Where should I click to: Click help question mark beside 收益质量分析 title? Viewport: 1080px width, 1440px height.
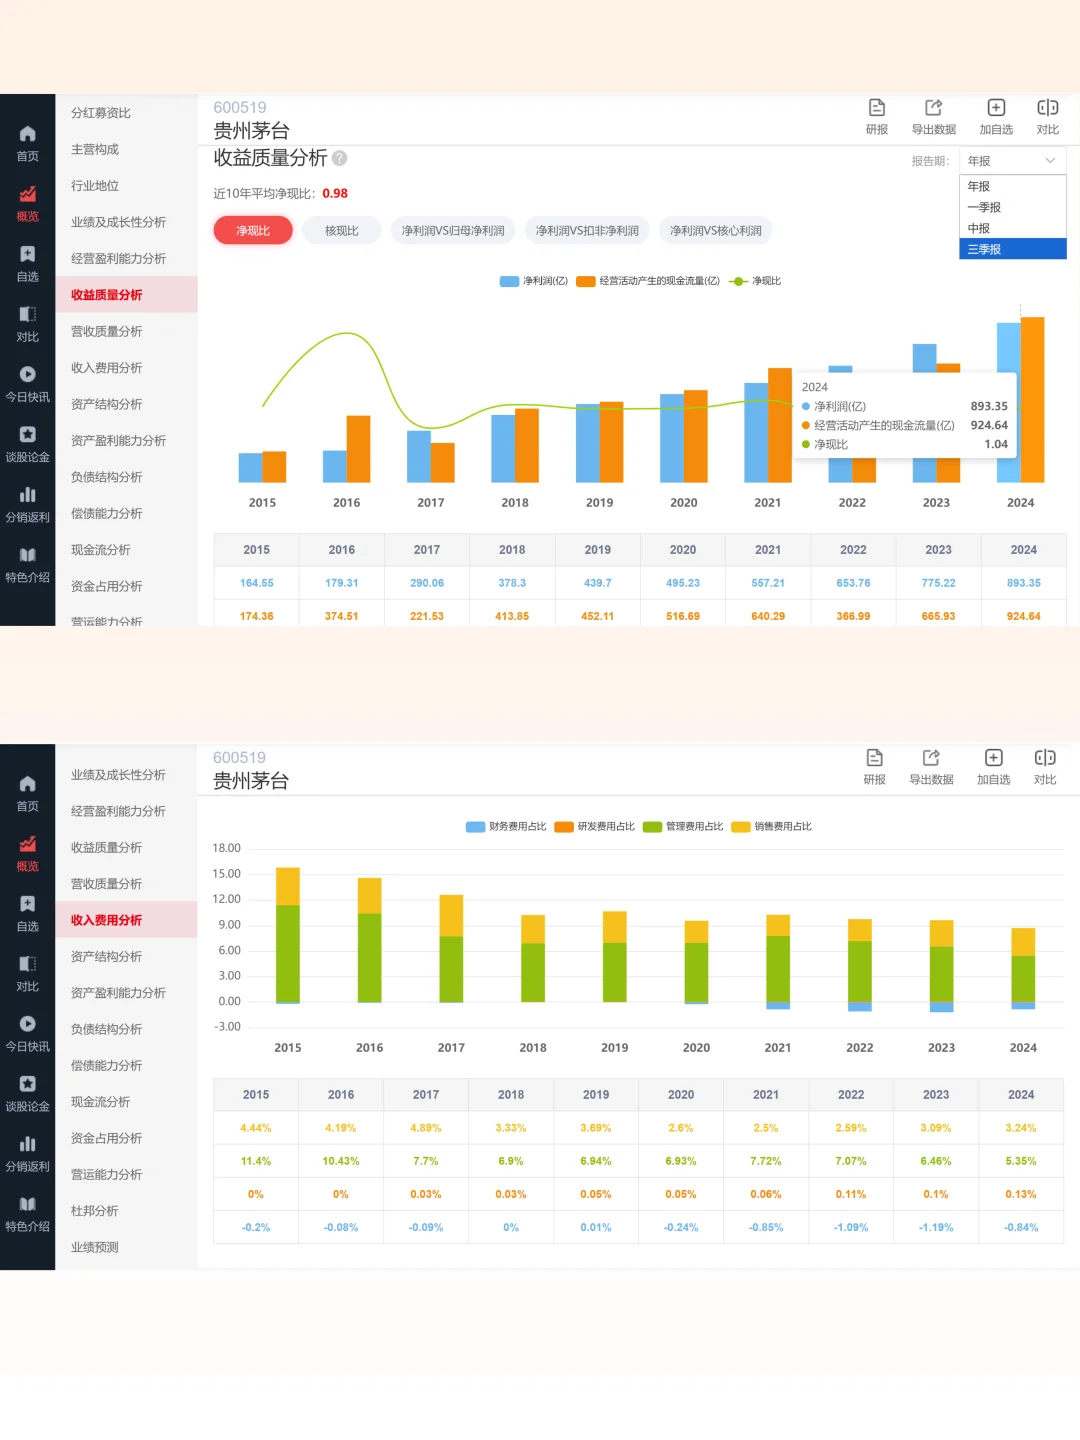click(x=340, y=158)
